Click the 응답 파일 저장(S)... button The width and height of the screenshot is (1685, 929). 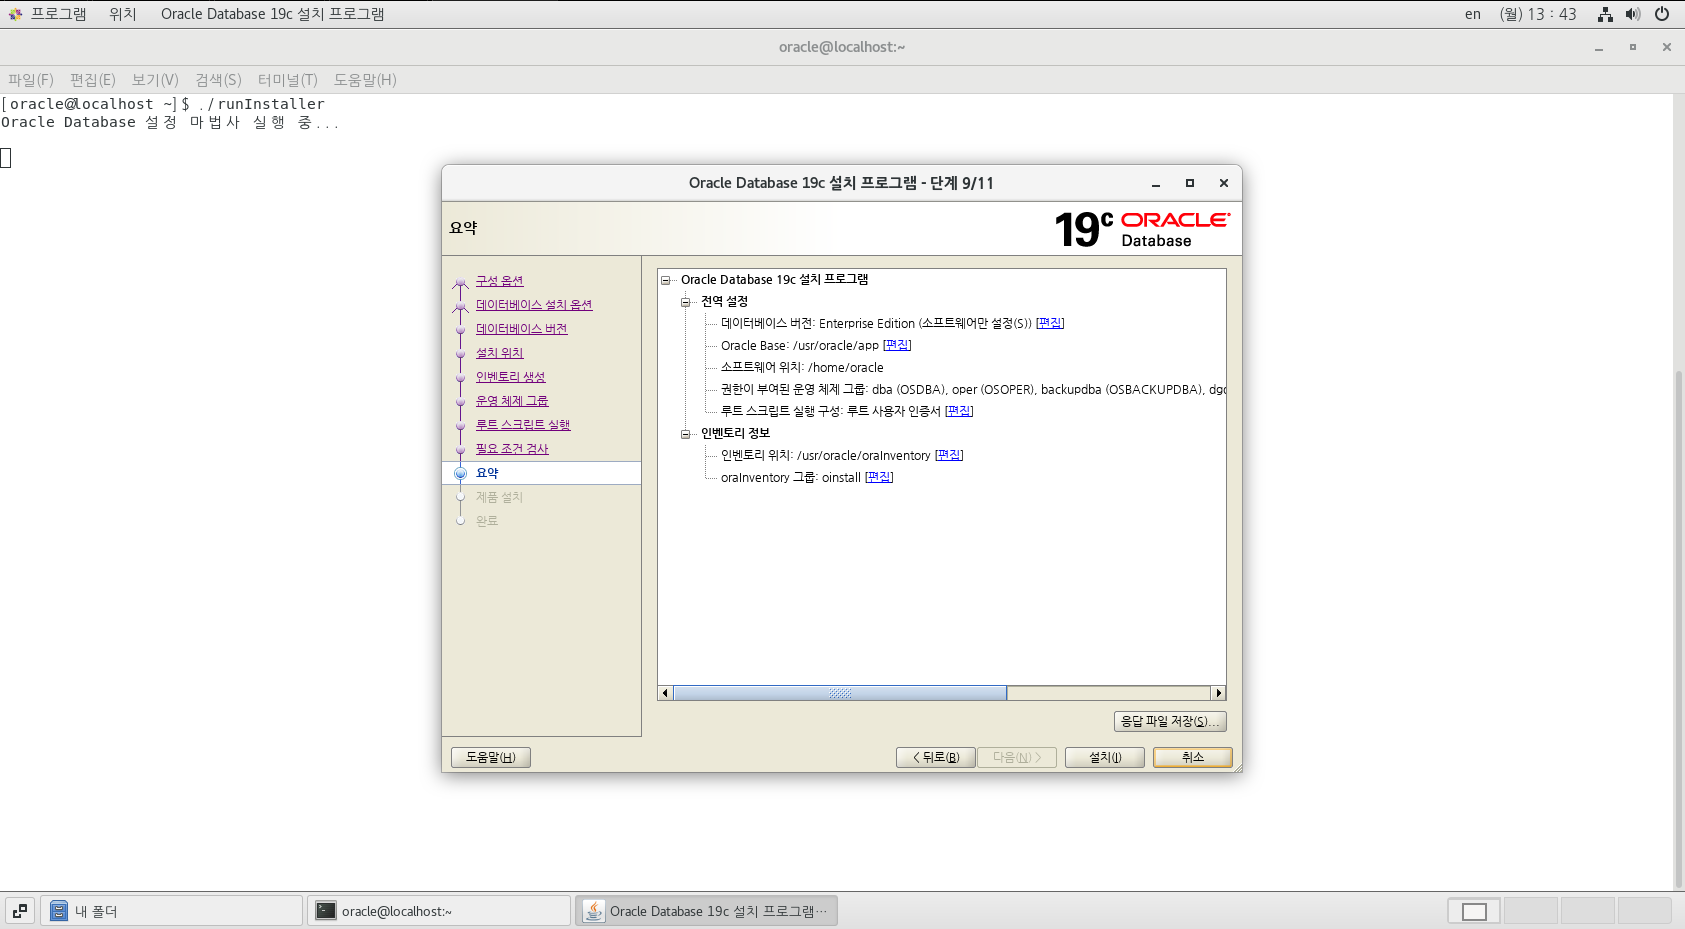coord(1170,721)
